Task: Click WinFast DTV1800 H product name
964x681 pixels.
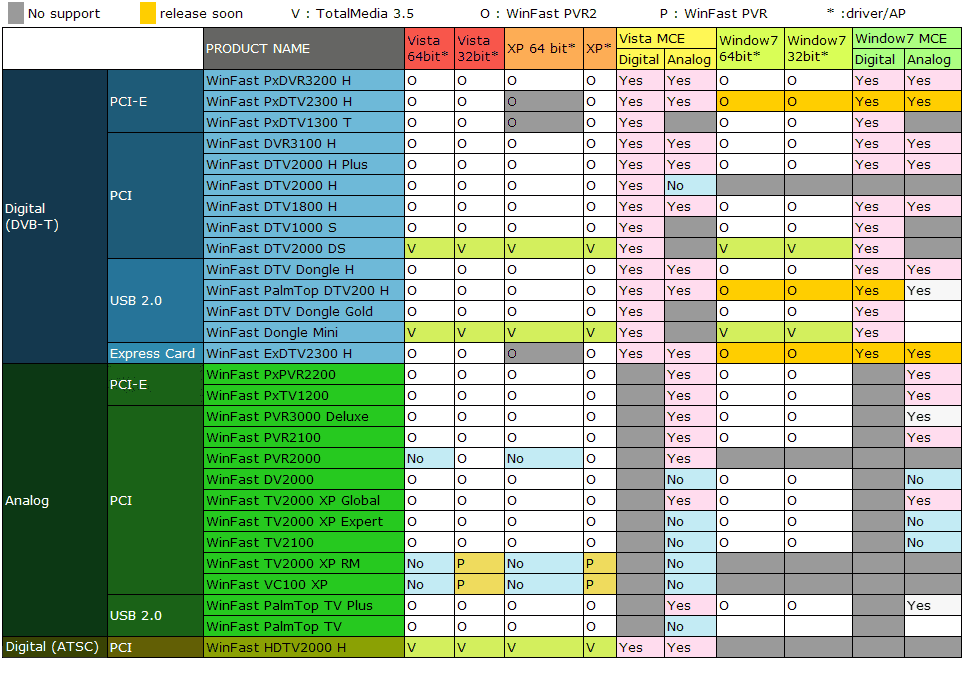Action: pyautogui.click(x=304, y=207)
